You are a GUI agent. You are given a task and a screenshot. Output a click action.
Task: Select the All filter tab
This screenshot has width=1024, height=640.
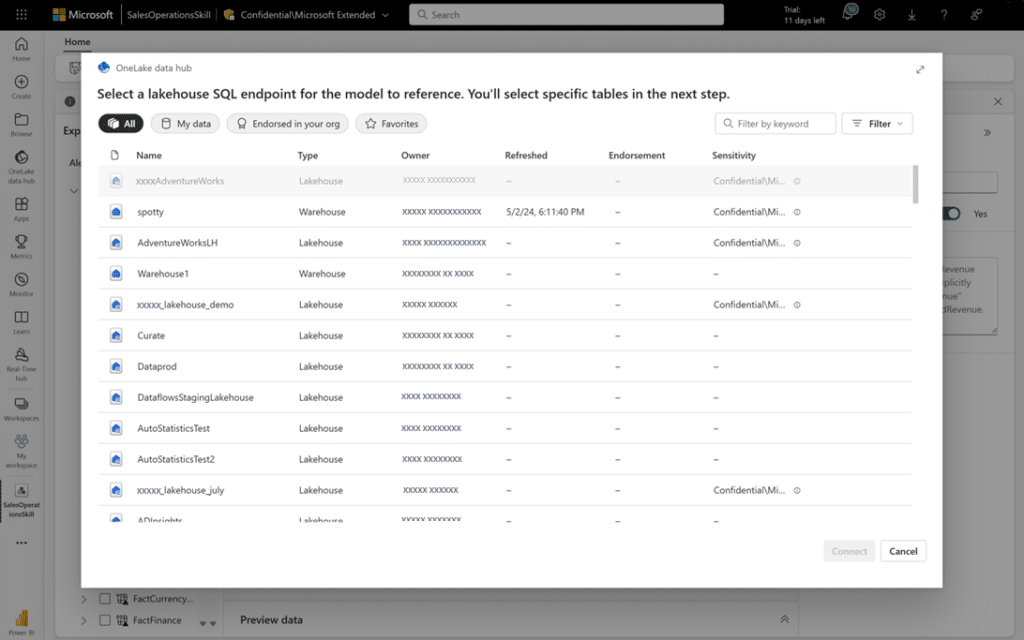121,123
